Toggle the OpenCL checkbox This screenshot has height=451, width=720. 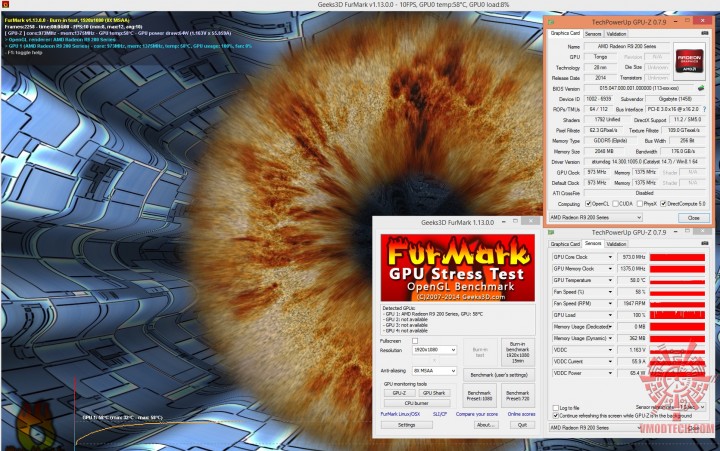click(x=588, y=203)
